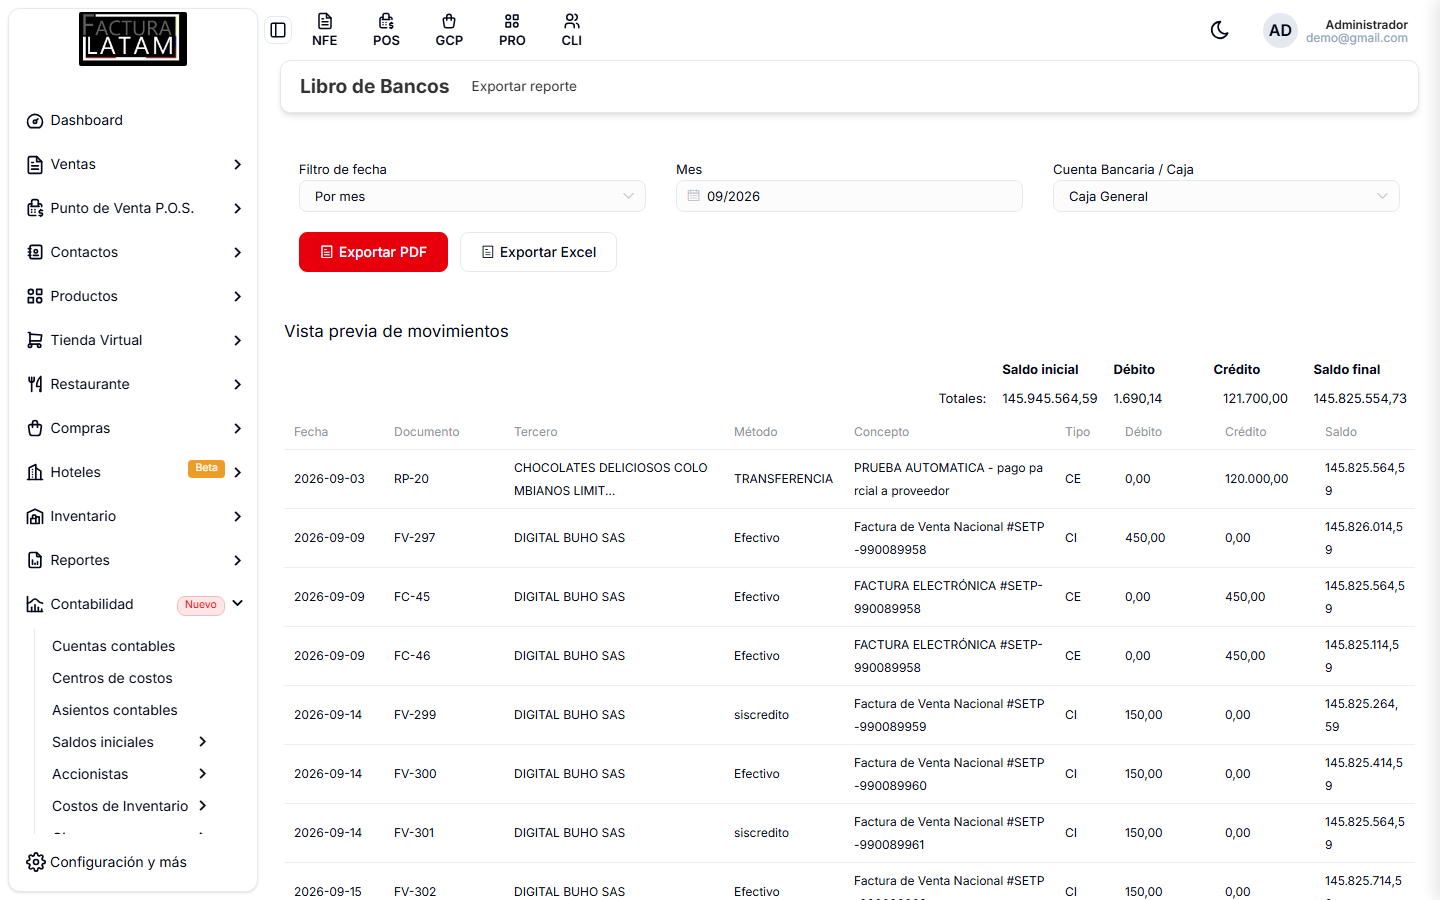Click the Inventario warehouse icon
Image resolution: width=1440 pixels, height=900 pixels.
coord(35,517)
